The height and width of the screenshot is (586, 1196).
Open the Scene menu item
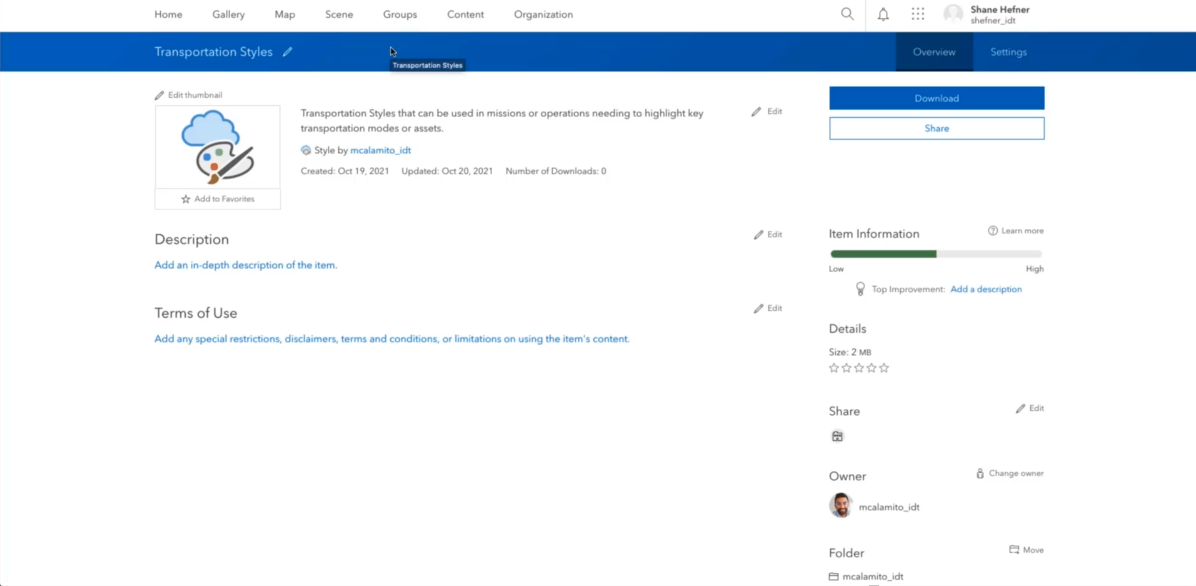pos(339,14)
